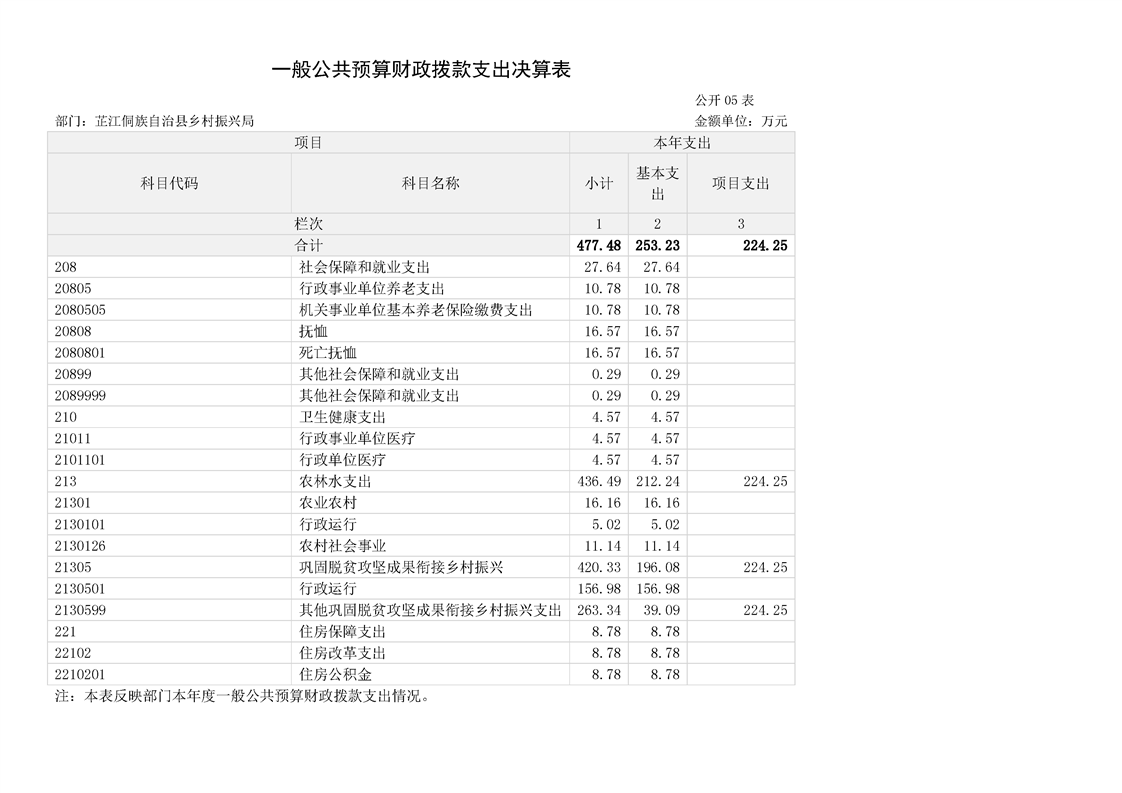Image resolution: width=1122 pixels, height=793 pixels.
Task: Click the 科目代码 column header
Action: 169,183
